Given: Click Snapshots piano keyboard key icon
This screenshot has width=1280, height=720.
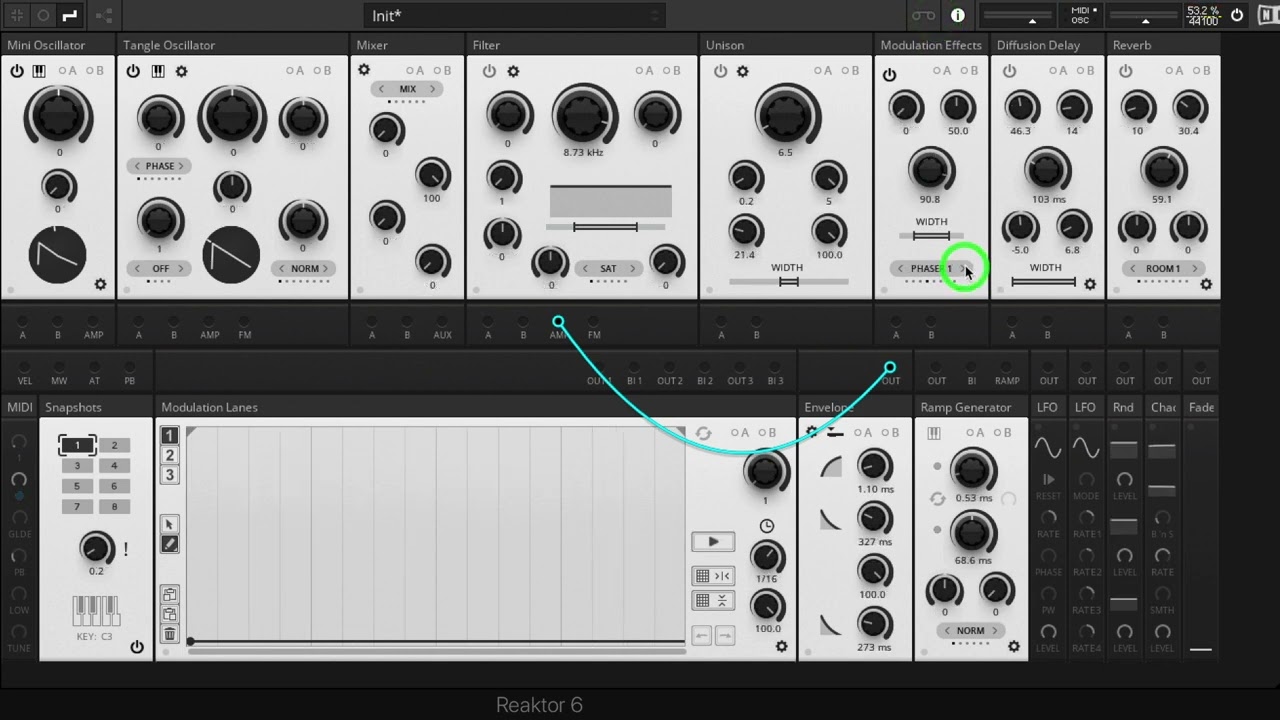Looking at the screenshot, I should pyautogui.click(x=96, y=611).
